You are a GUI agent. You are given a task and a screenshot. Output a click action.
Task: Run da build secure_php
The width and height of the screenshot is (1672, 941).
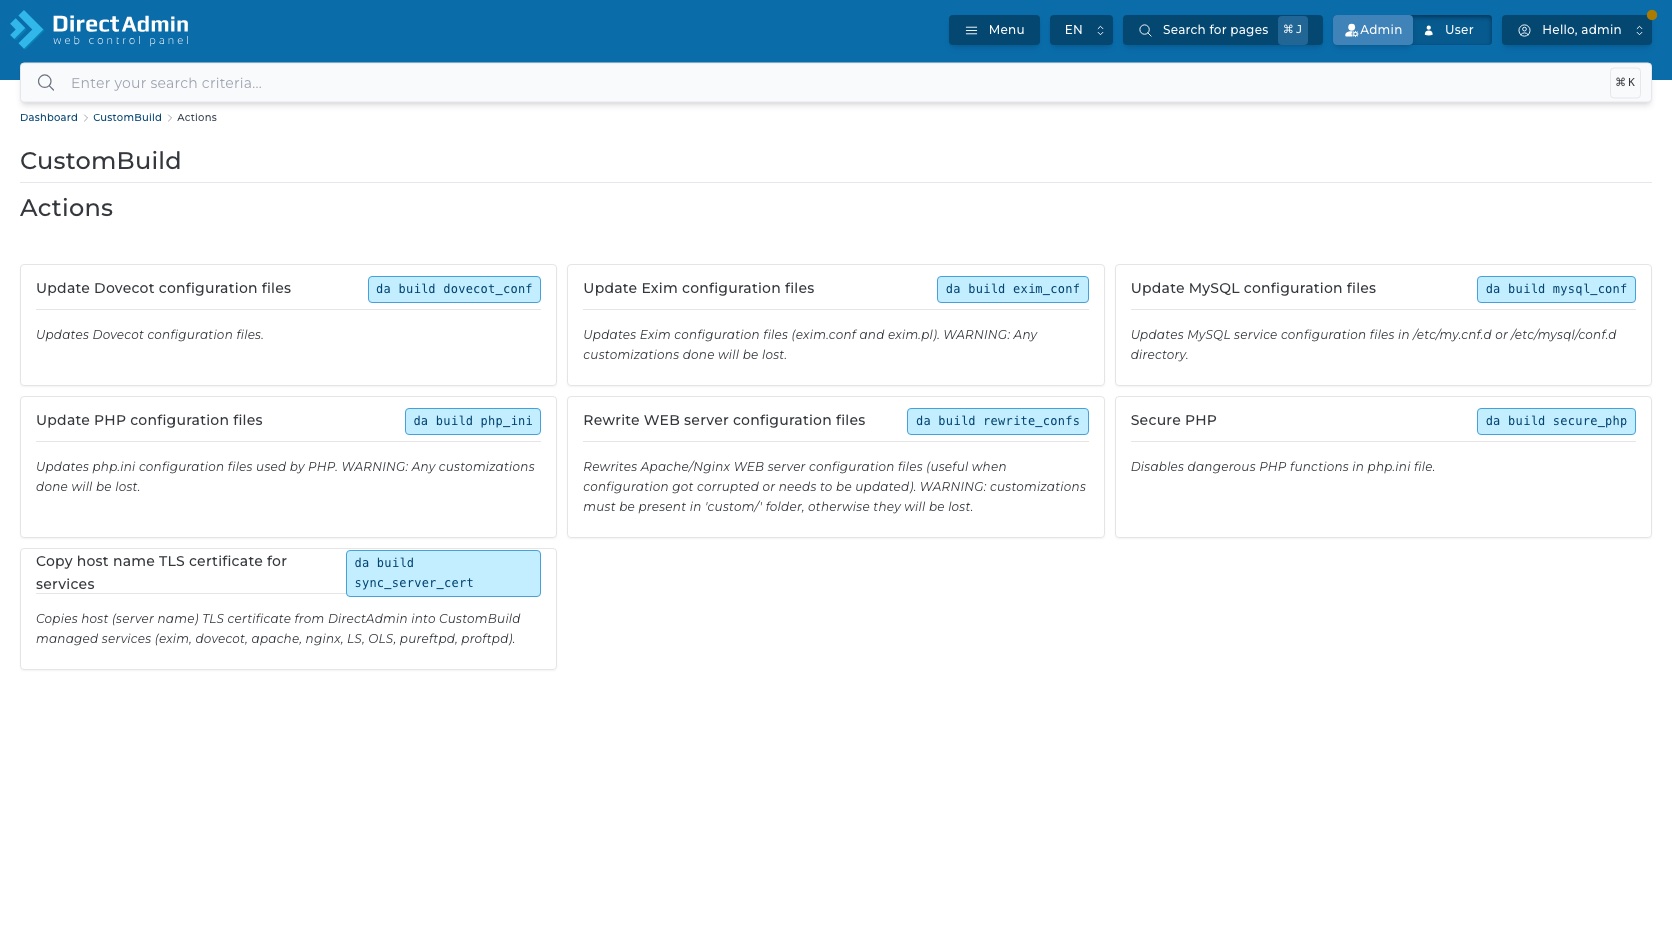coord(1556,421)
